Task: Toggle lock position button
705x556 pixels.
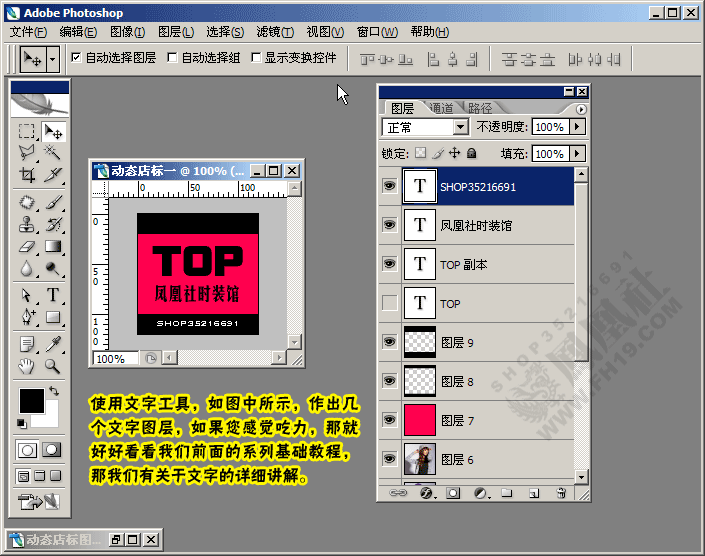Action: click(x=455, y=153)
